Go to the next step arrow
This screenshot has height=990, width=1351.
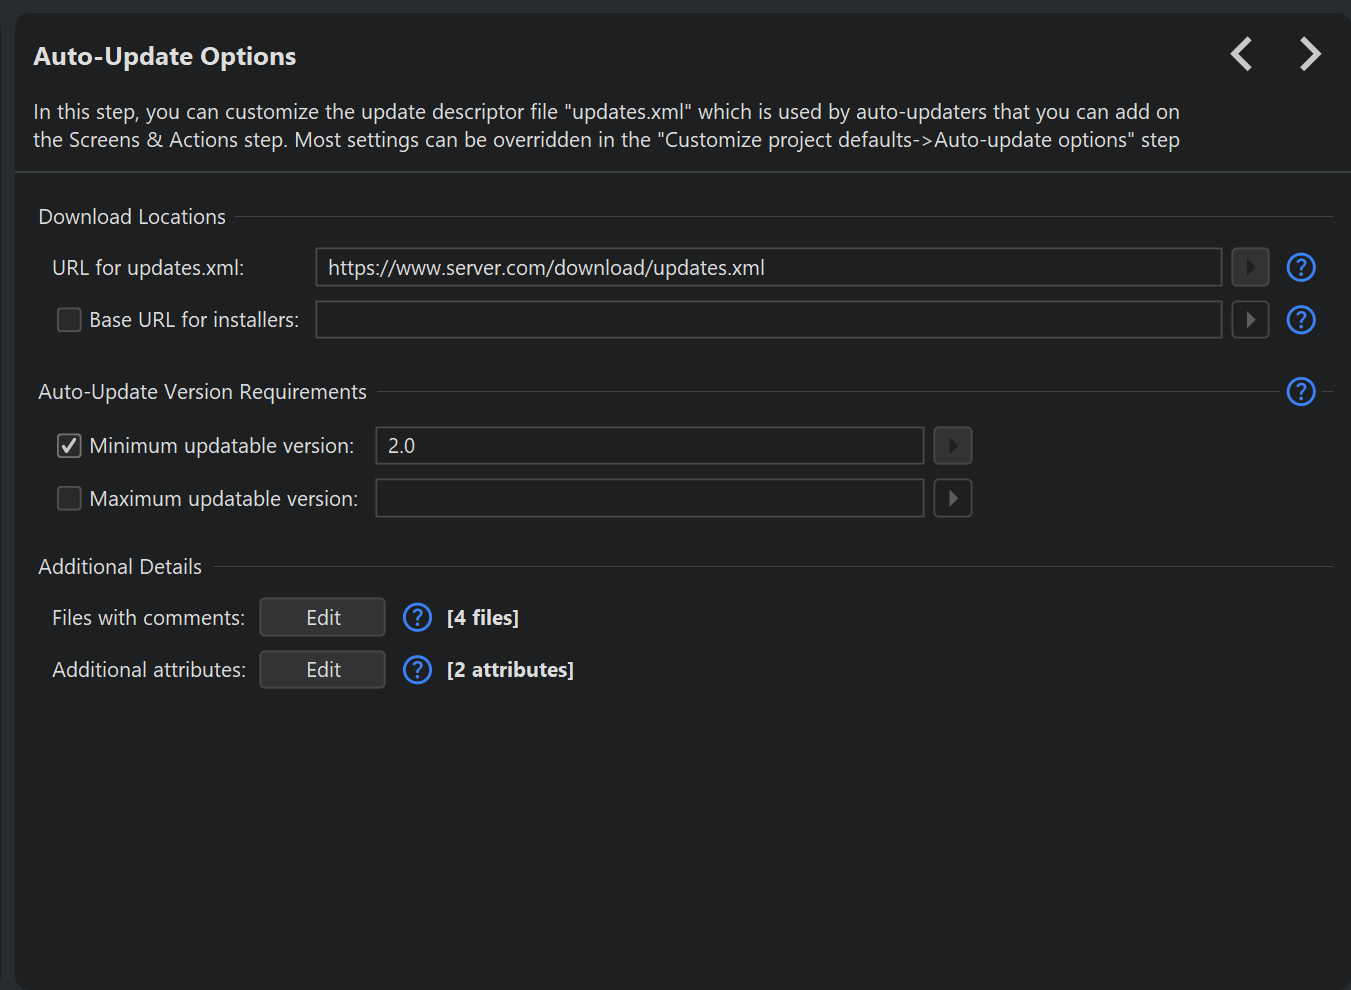pyautogui.click(x=1309, y=54)
